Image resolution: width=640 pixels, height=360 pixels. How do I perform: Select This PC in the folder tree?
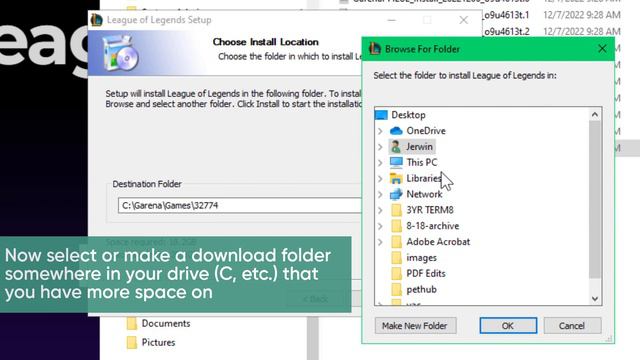tap(422, 162)
